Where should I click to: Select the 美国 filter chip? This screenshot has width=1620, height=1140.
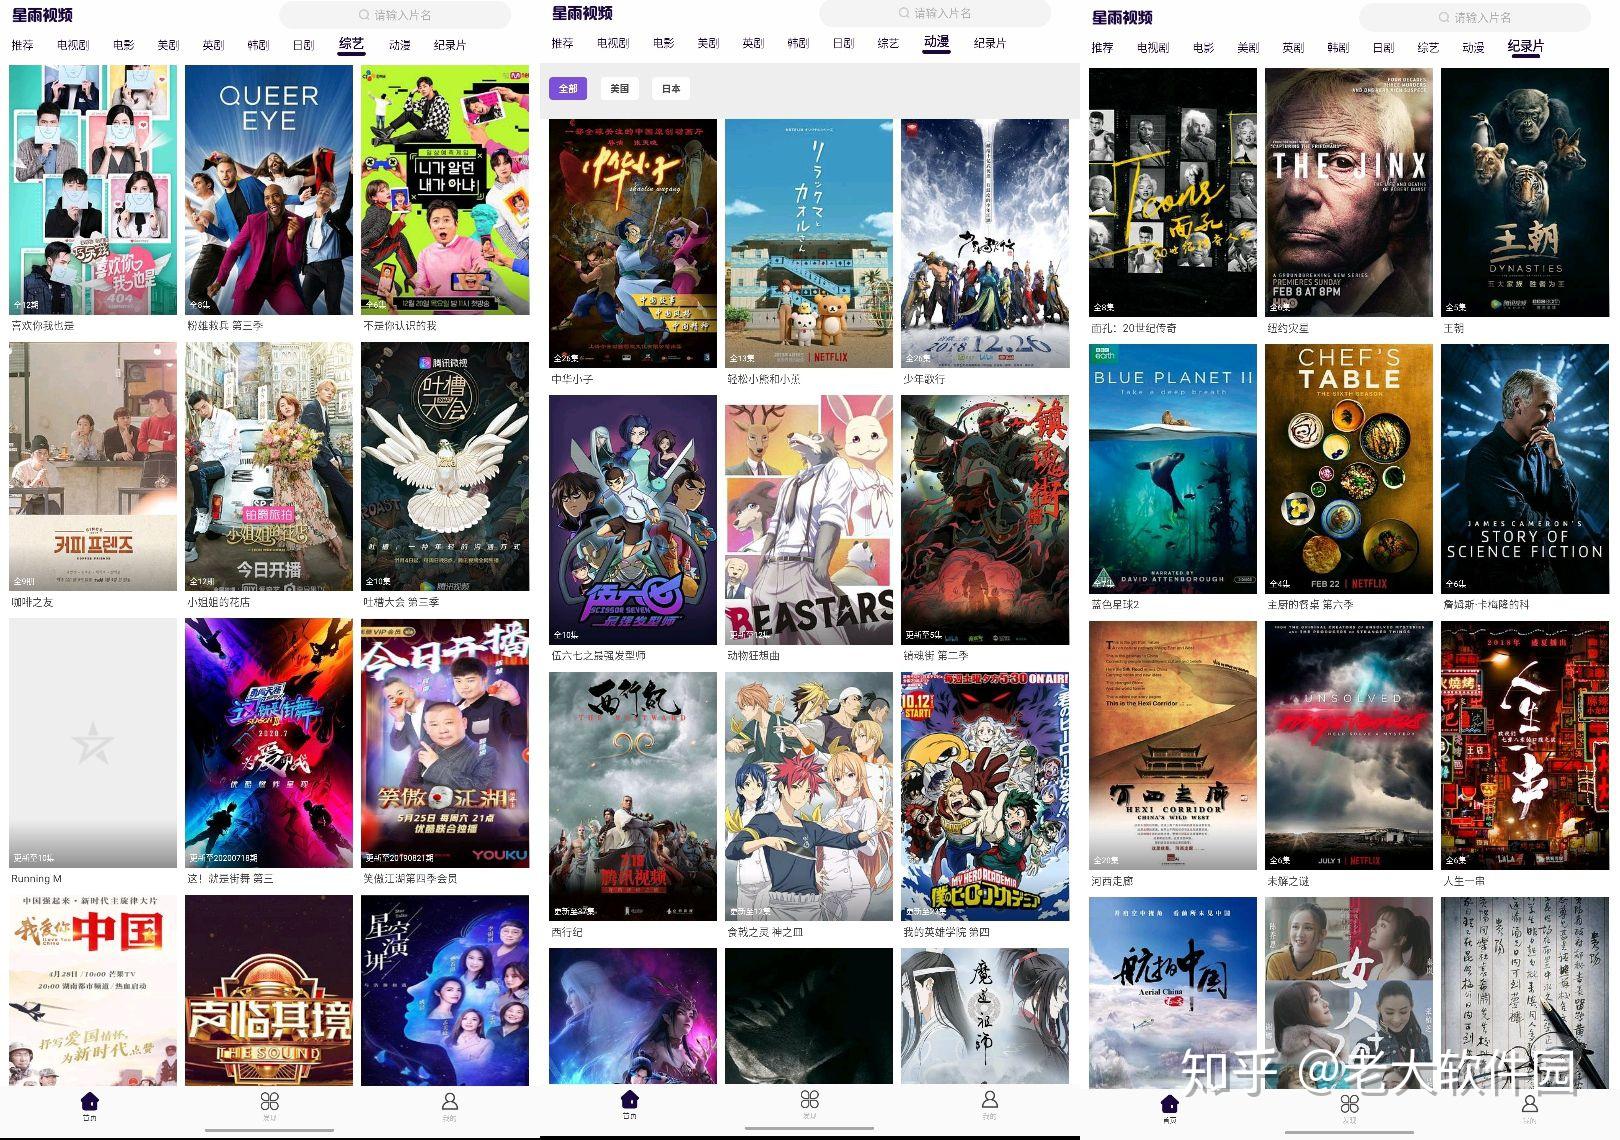pyautogui.click(x=620, y=88)
